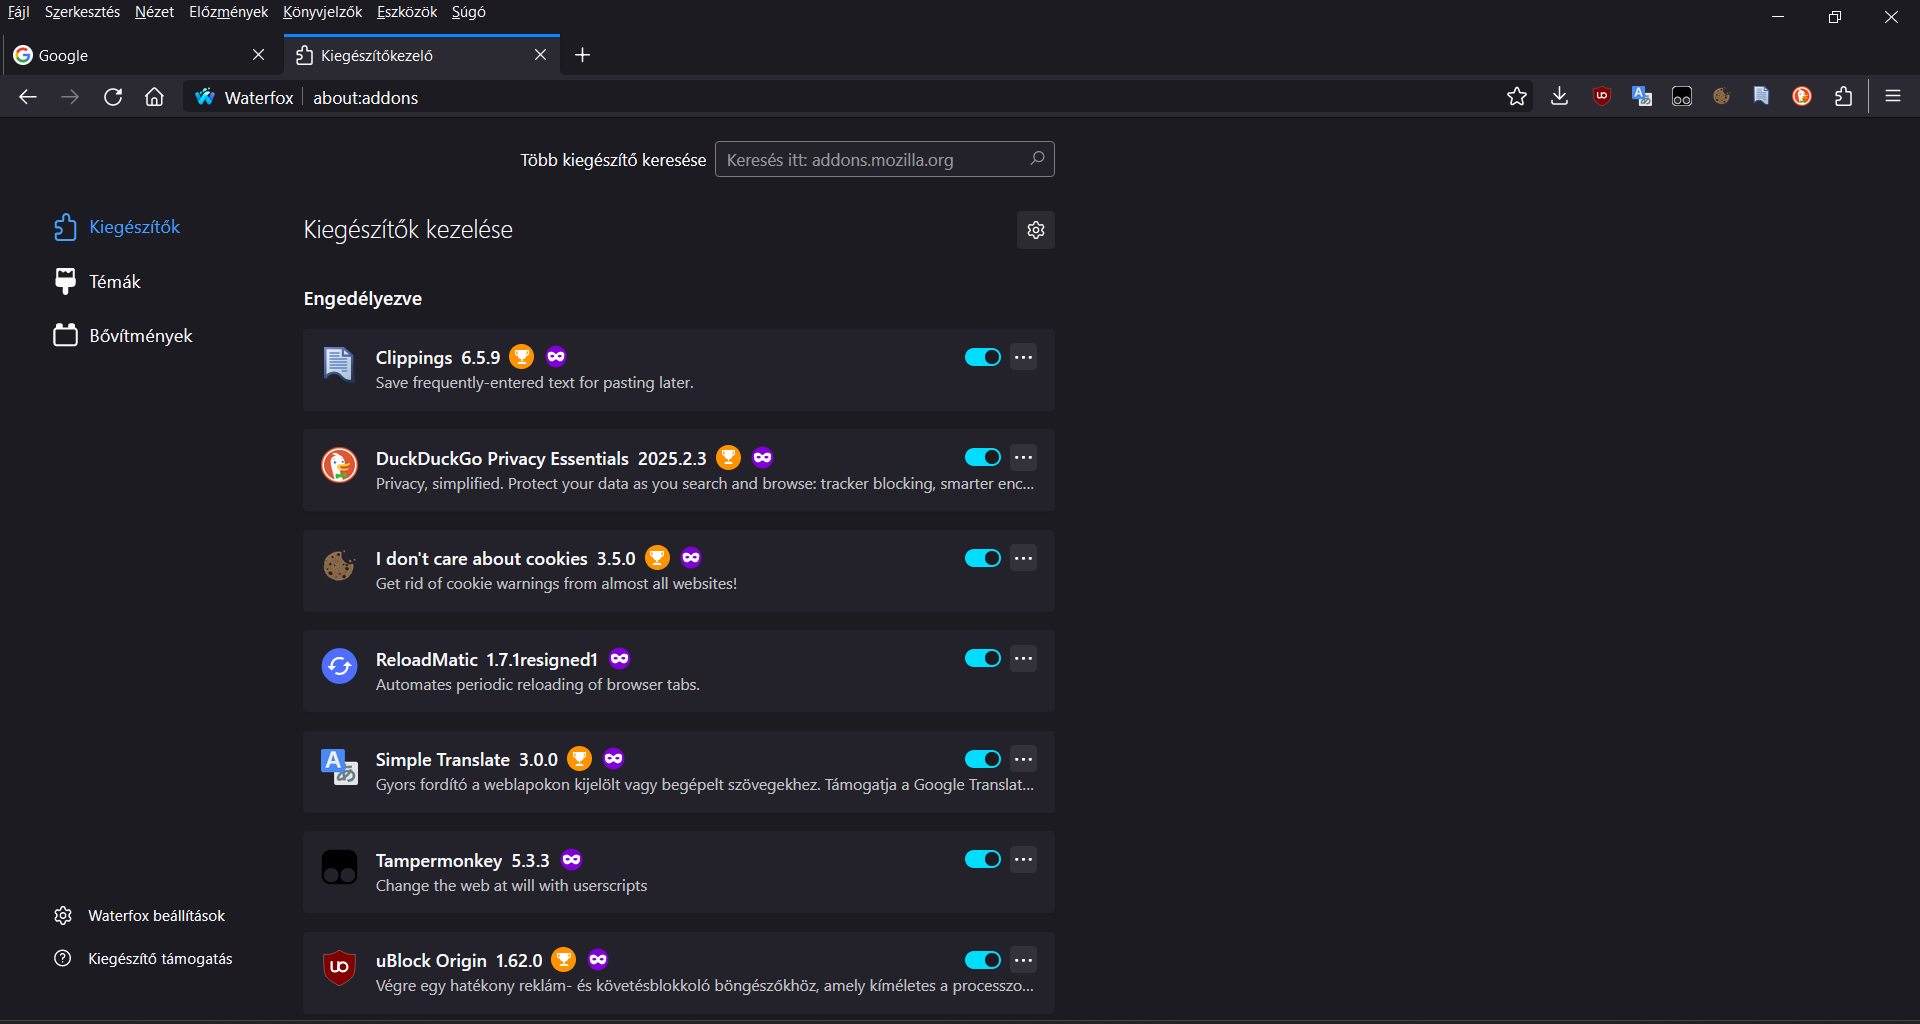Click the uBlock Origin recommended badge
The height and width of the screenshot is (1024, 1920).
pyautogui.click(x=564, y=960)
